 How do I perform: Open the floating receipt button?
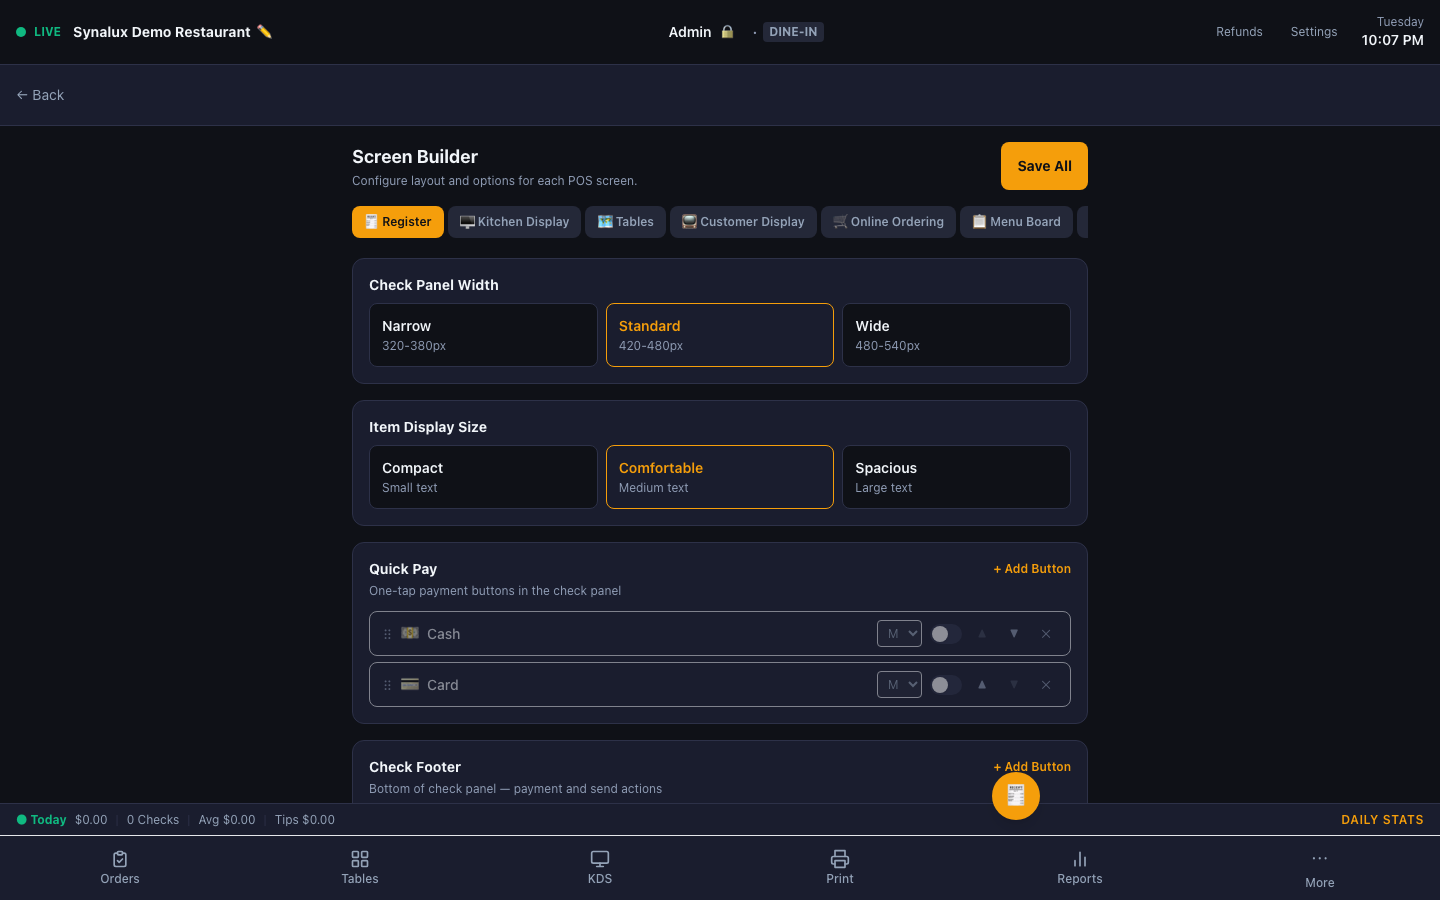click(1016, 796)
